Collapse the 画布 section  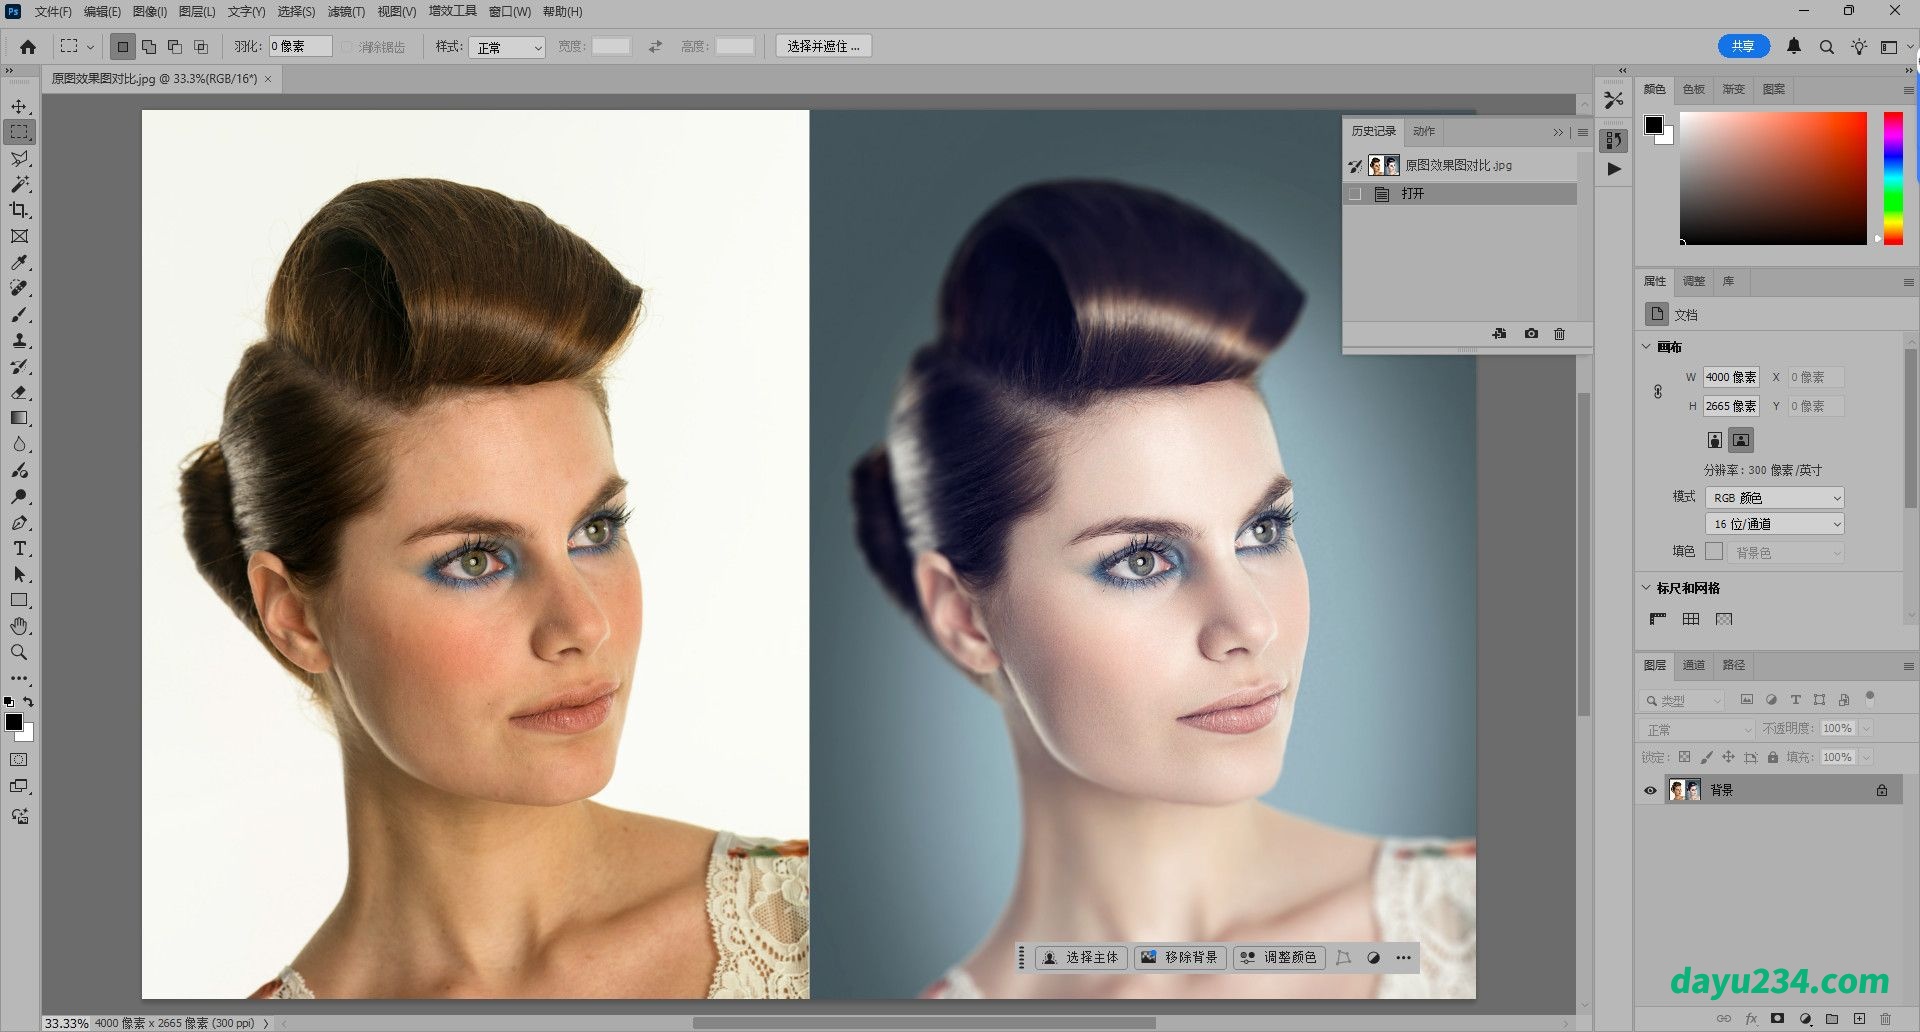tap(1647, 347)
